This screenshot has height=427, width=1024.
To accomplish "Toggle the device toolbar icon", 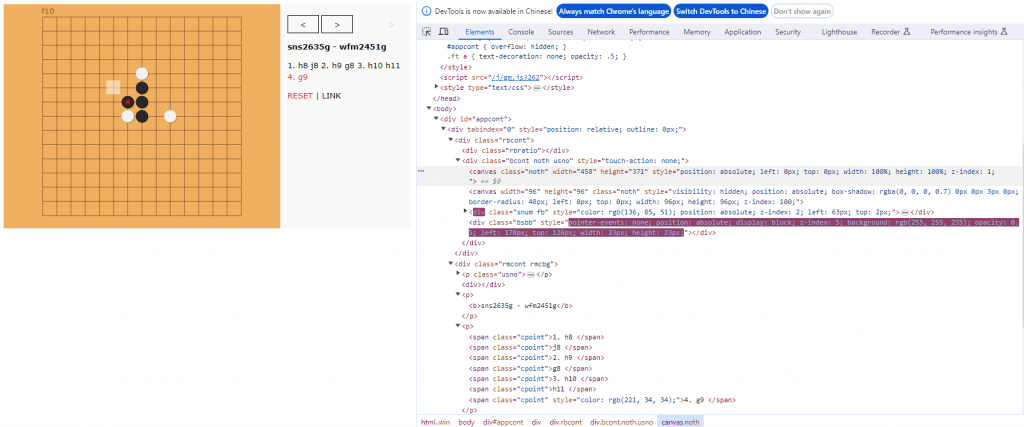I will pyautogui.click(x=443, y=32).
